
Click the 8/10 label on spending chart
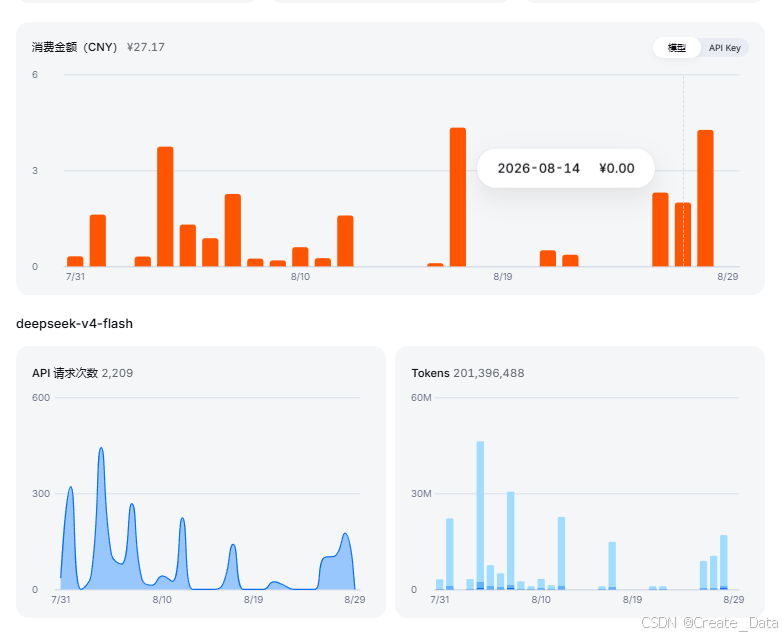pos(300,276)
